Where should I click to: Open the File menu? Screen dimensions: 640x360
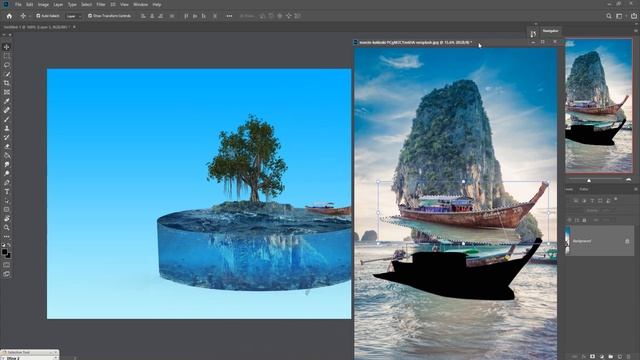(18, 4)
